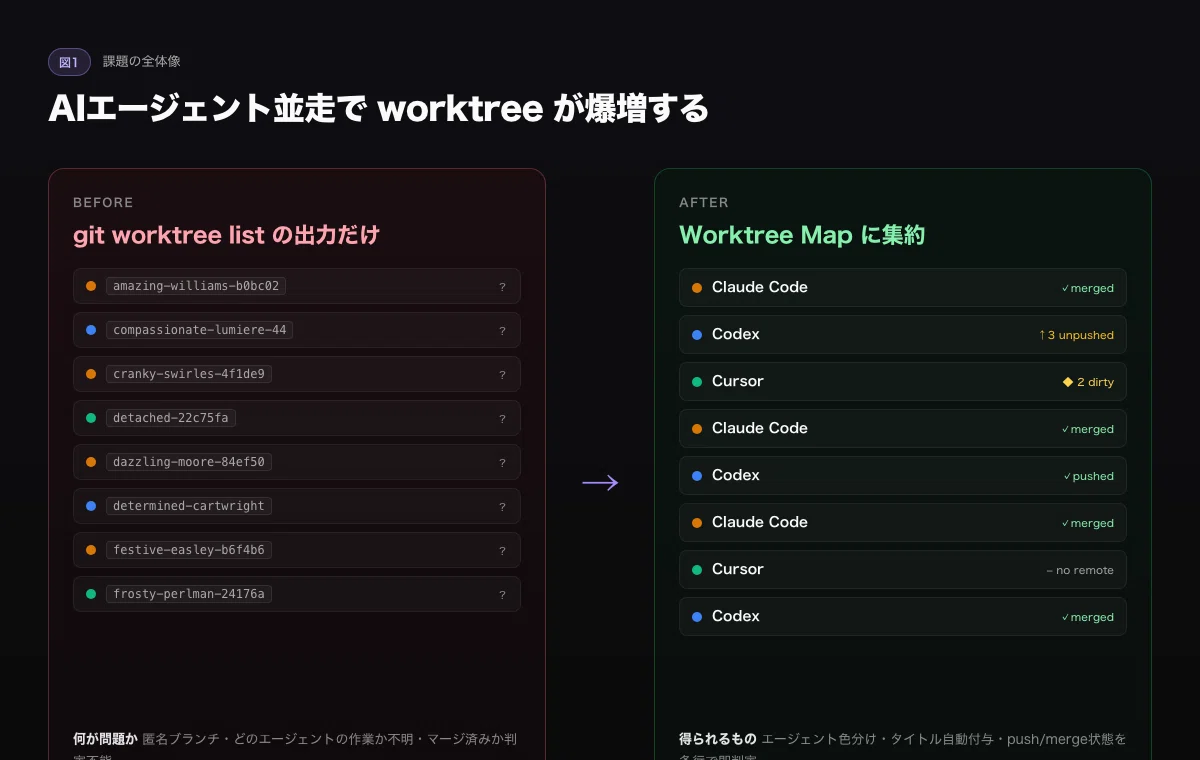Click the blue dot on Codex 3 unpushed row
Viewport: 1200px width, 760px height.
(x=697, y=335)
